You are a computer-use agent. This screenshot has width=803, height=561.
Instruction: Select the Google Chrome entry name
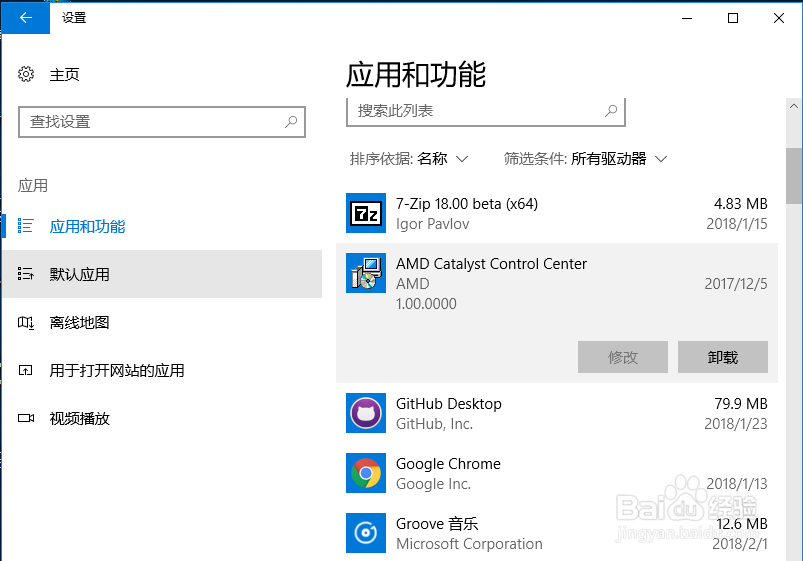coord(448,464)
